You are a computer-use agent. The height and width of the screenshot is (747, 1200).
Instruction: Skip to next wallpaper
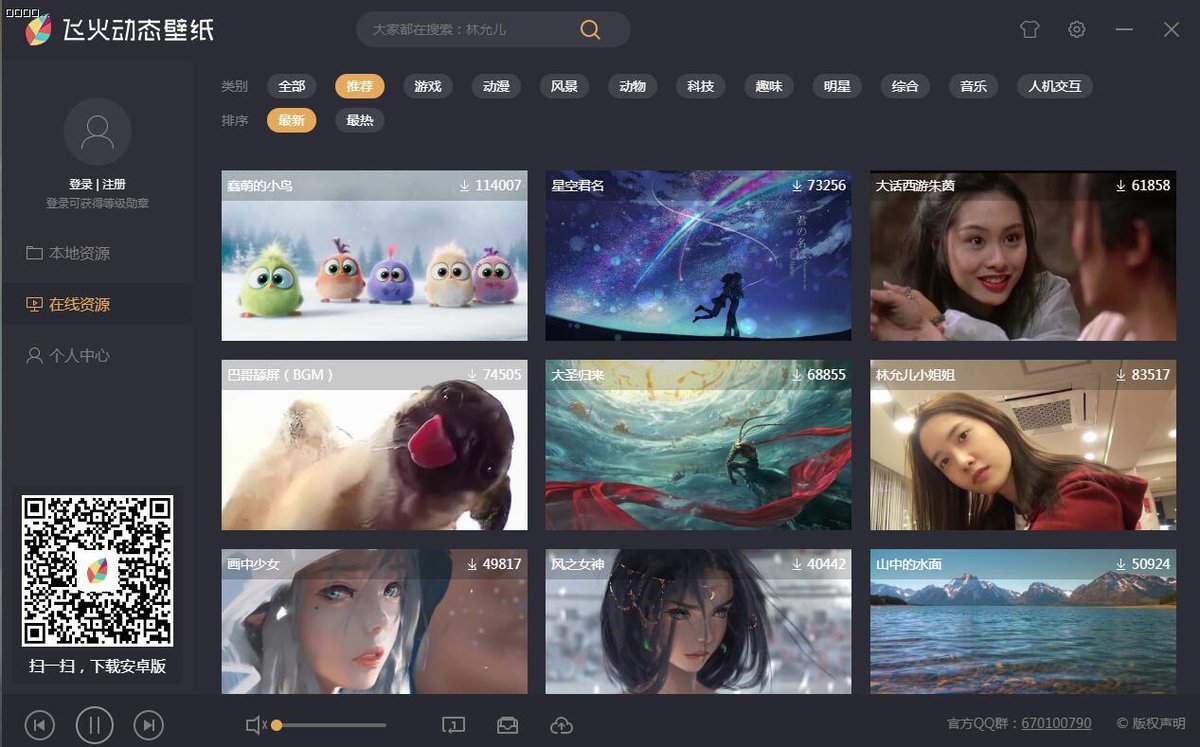coord(149,725)
